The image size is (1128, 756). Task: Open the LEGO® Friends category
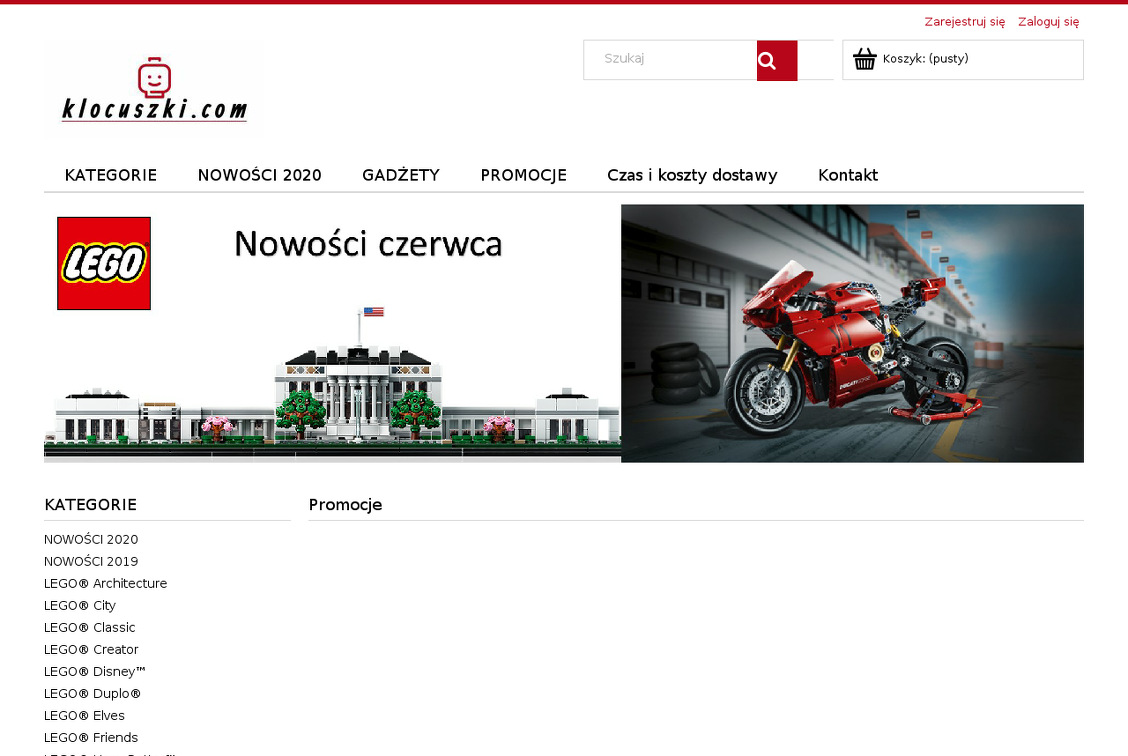91,737
